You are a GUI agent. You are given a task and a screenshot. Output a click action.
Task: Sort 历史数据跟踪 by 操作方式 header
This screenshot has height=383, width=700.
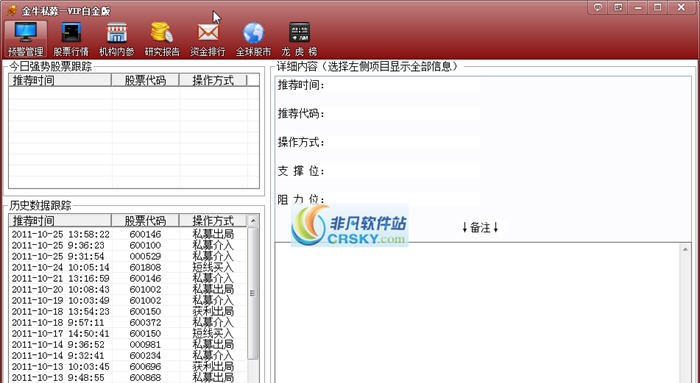pyautogui.click(x=213, y=221)
